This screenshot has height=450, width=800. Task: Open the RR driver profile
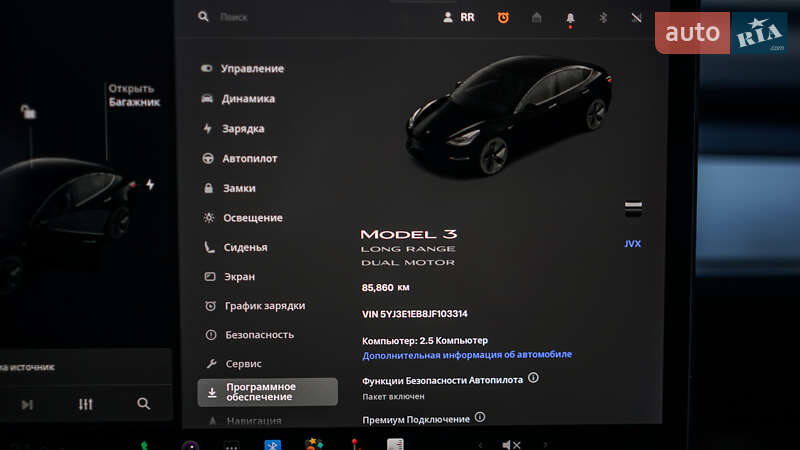coord(459,17)
